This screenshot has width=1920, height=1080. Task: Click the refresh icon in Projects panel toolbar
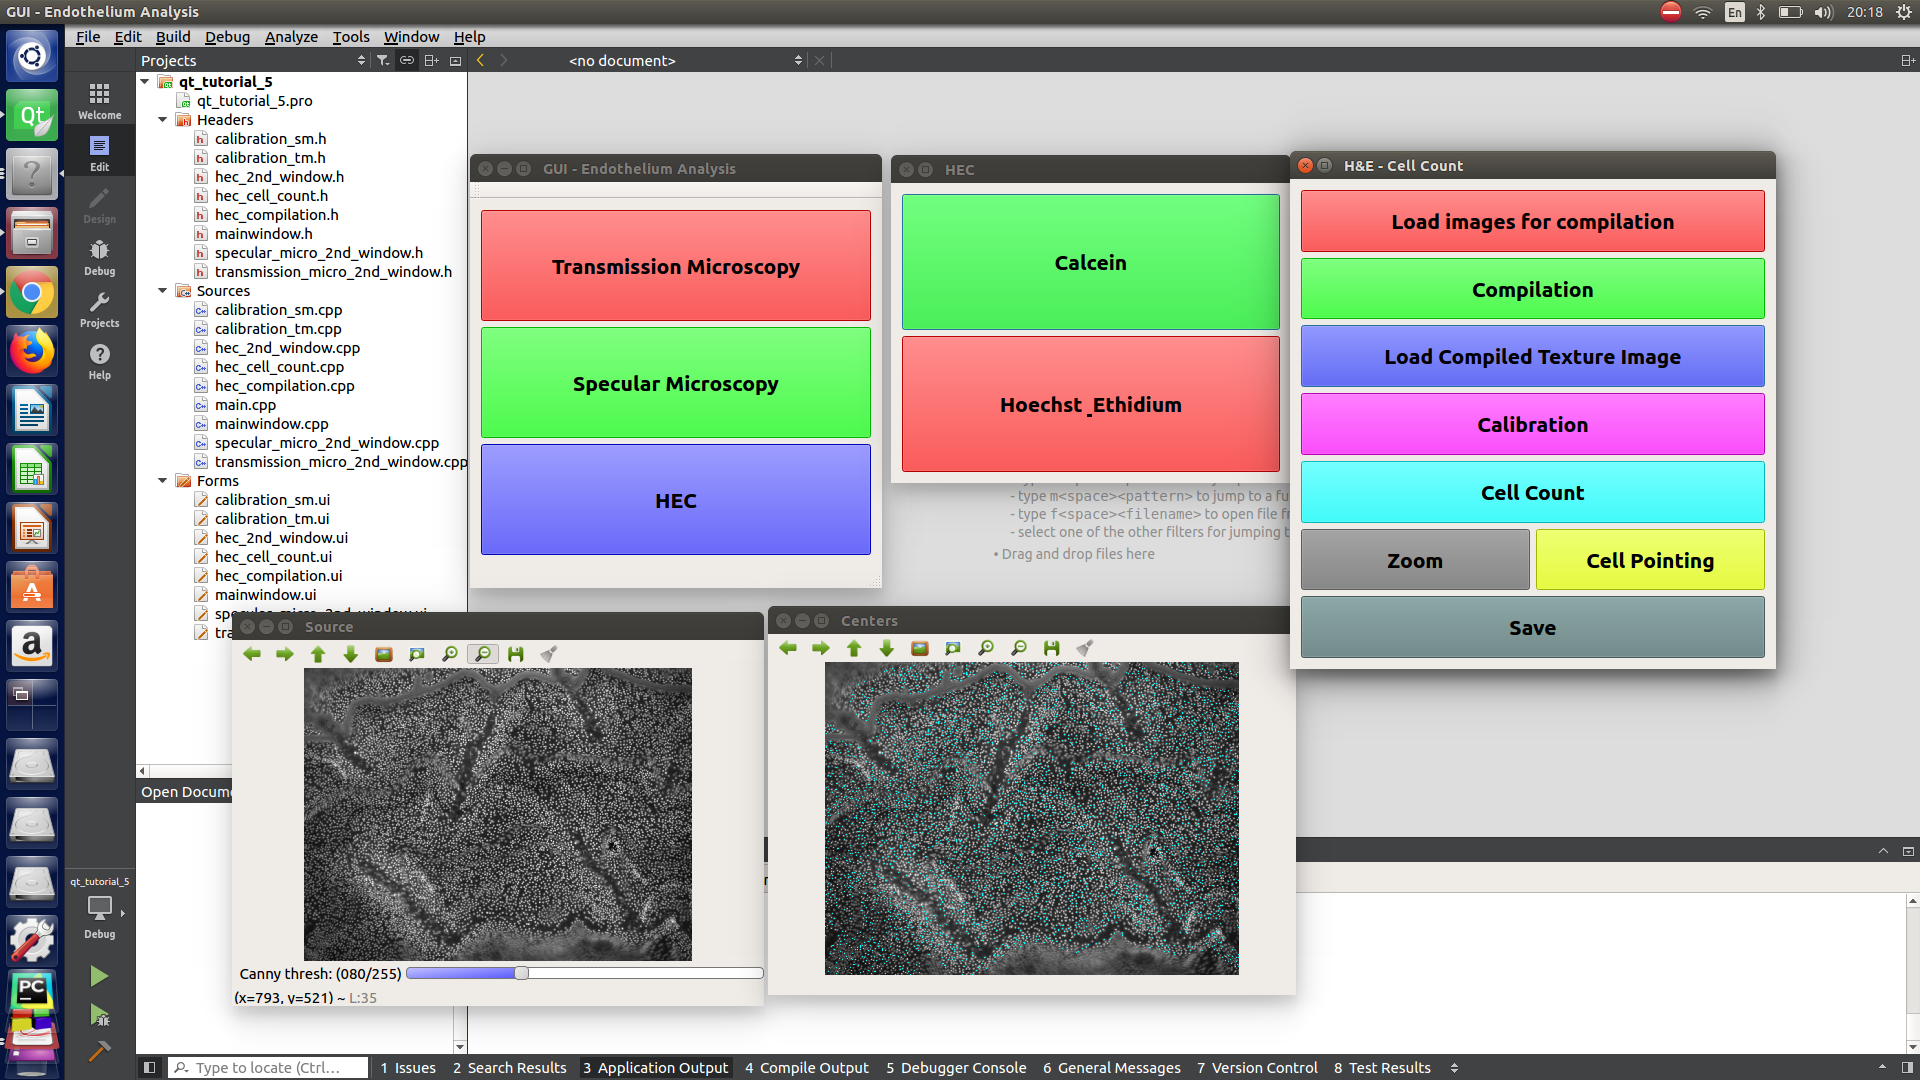click(x=407, y=61)
